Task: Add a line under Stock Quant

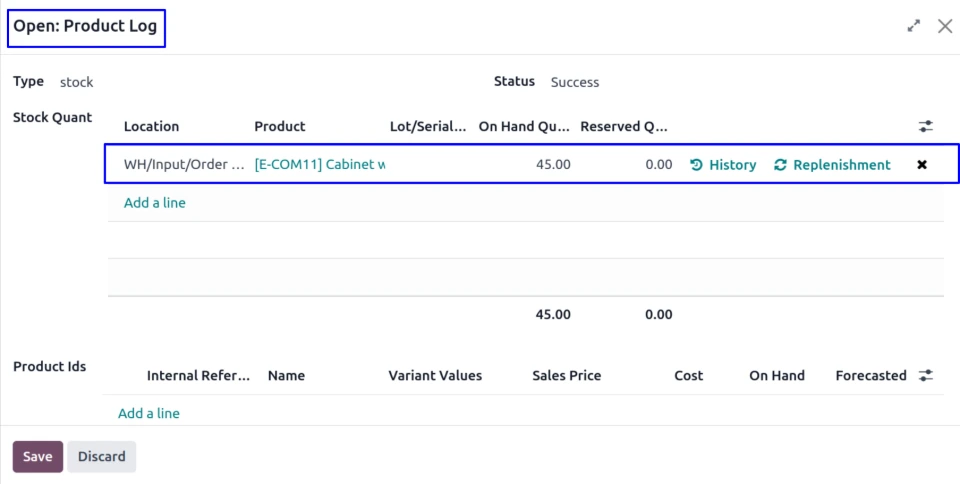Action: point(154,203)
